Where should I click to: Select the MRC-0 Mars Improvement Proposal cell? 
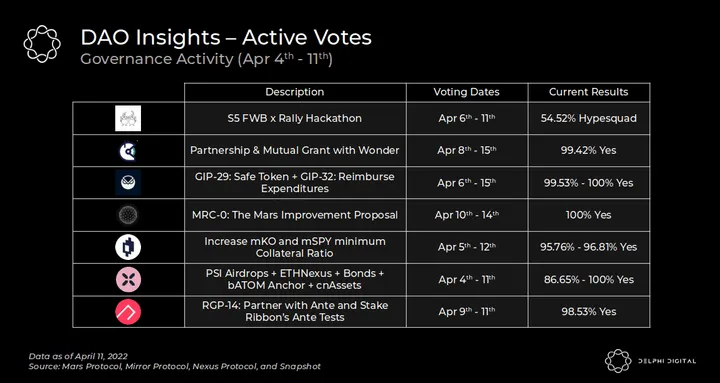pos(295,215)
